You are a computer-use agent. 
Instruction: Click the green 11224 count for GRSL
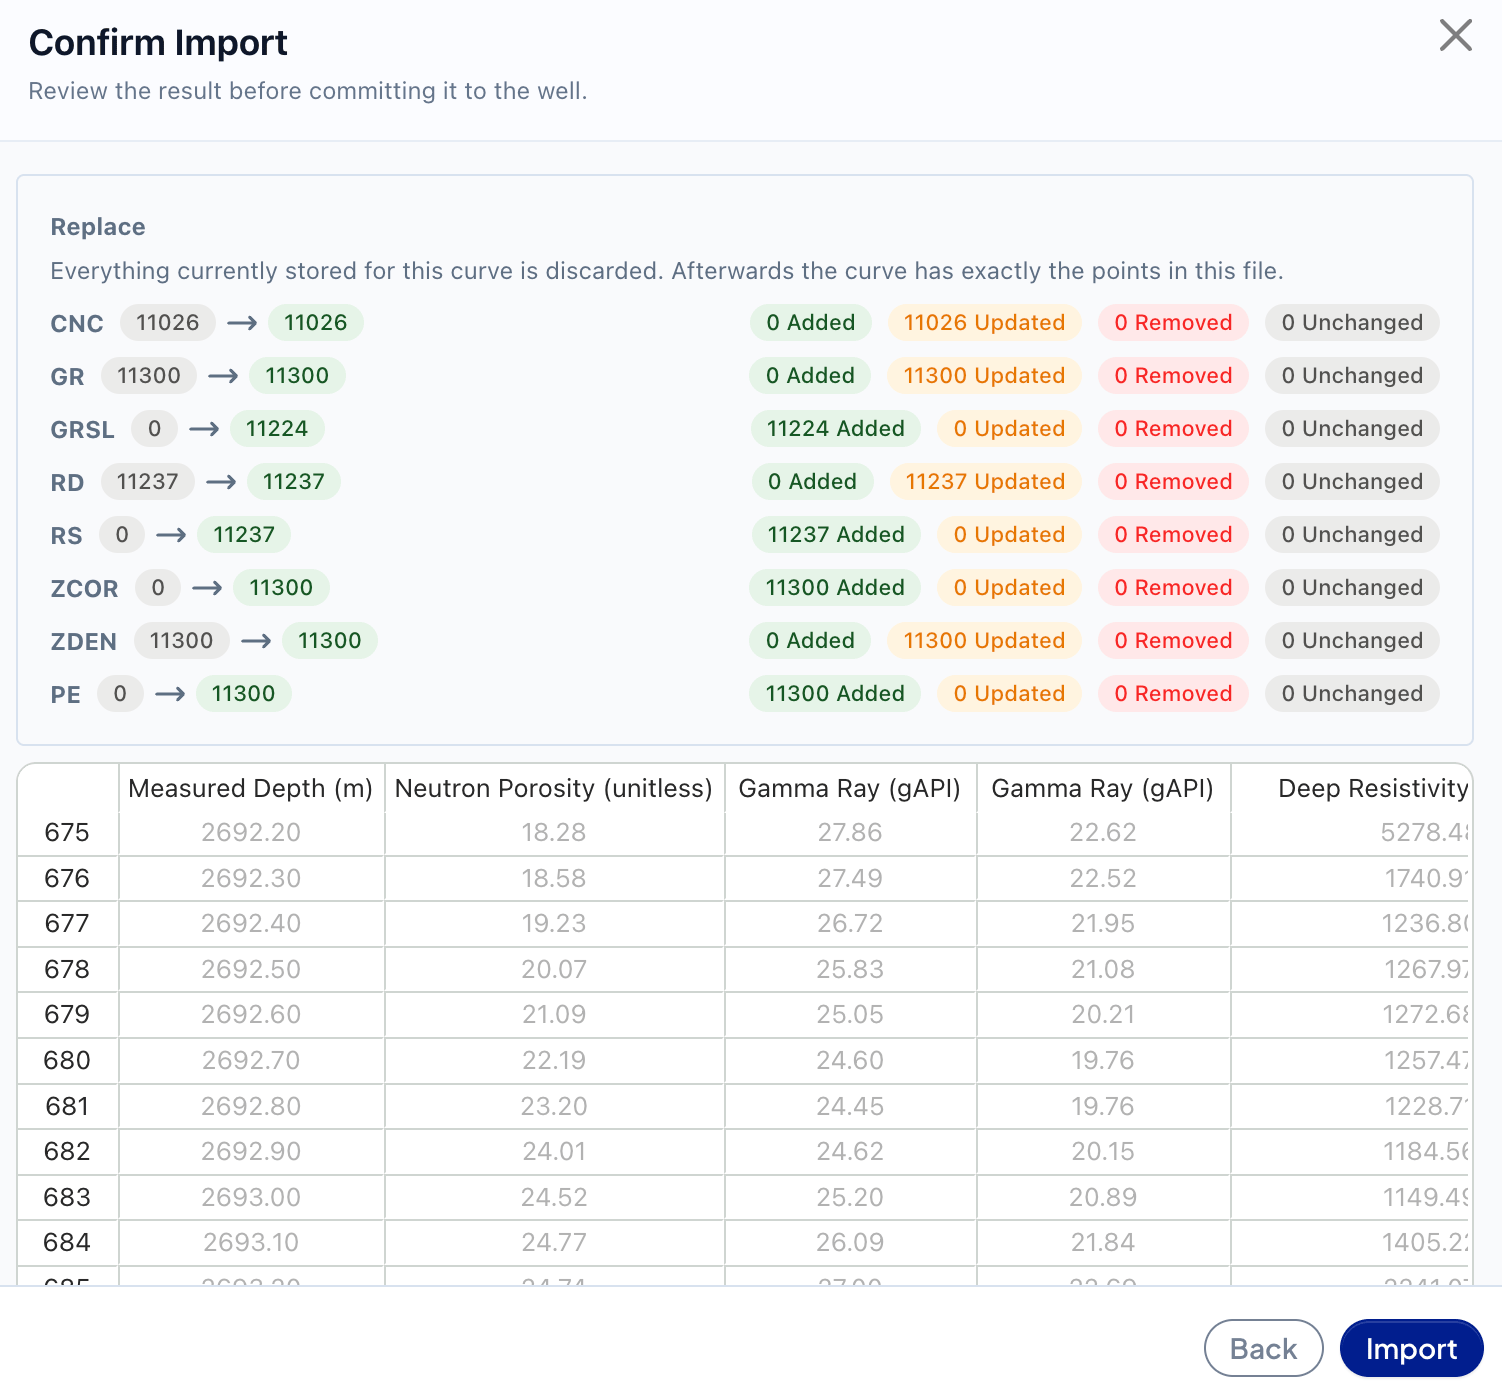click(277, 428)
